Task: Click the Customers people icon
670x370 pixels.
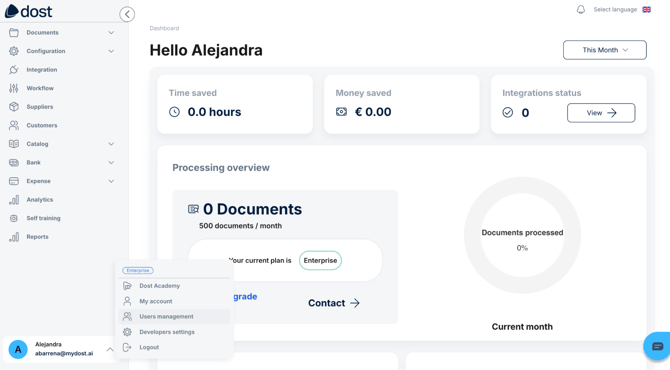Action: tap(14, 125)
